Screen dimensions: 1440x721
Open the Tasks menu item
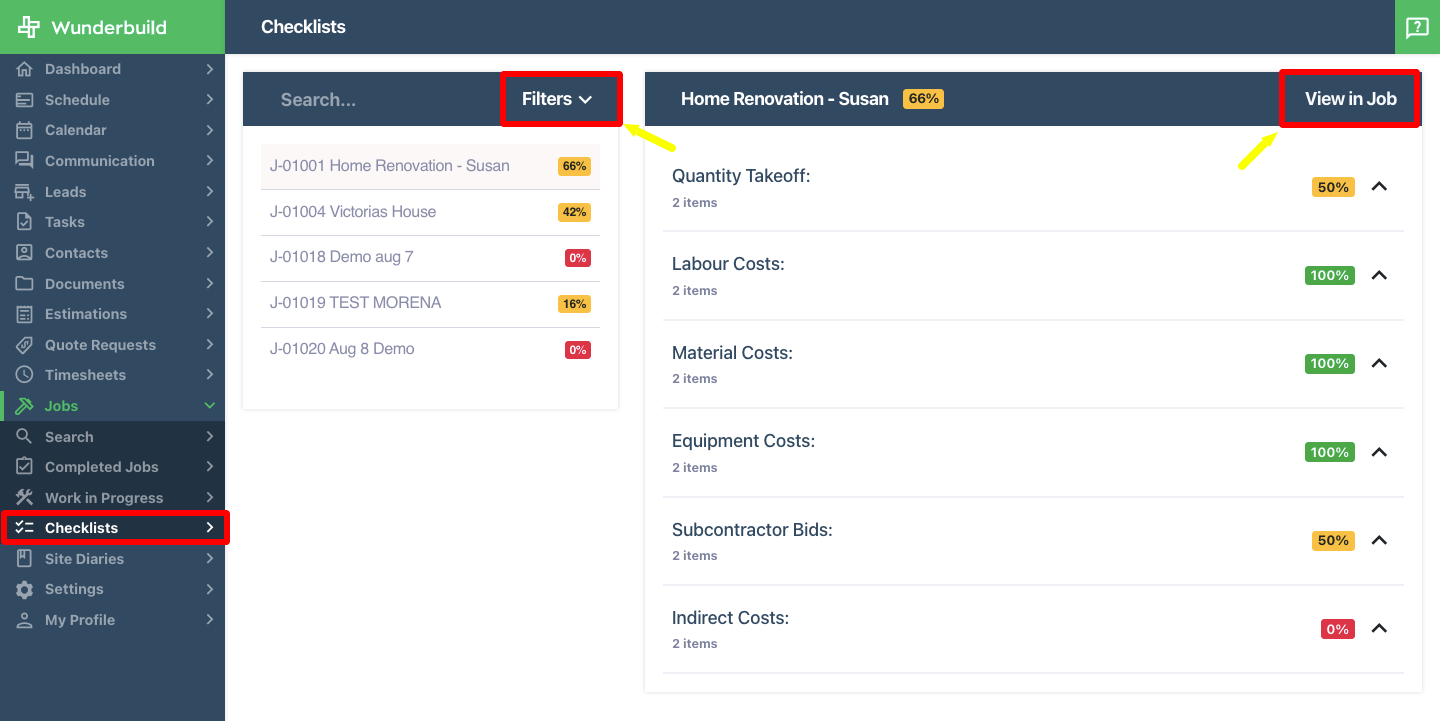112,222
